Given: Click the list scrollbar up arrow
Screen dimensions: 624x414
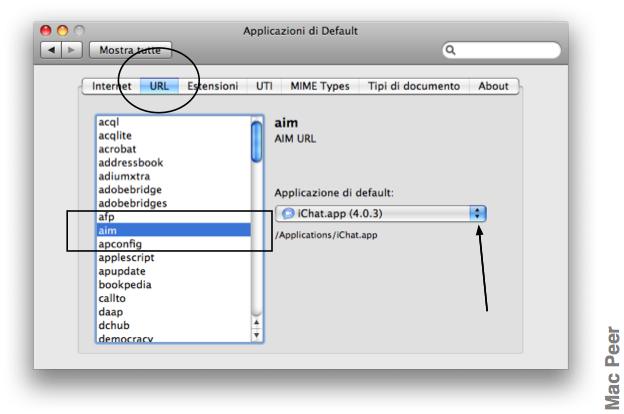Looking at the screenshot, I should [x=257, y=322].
